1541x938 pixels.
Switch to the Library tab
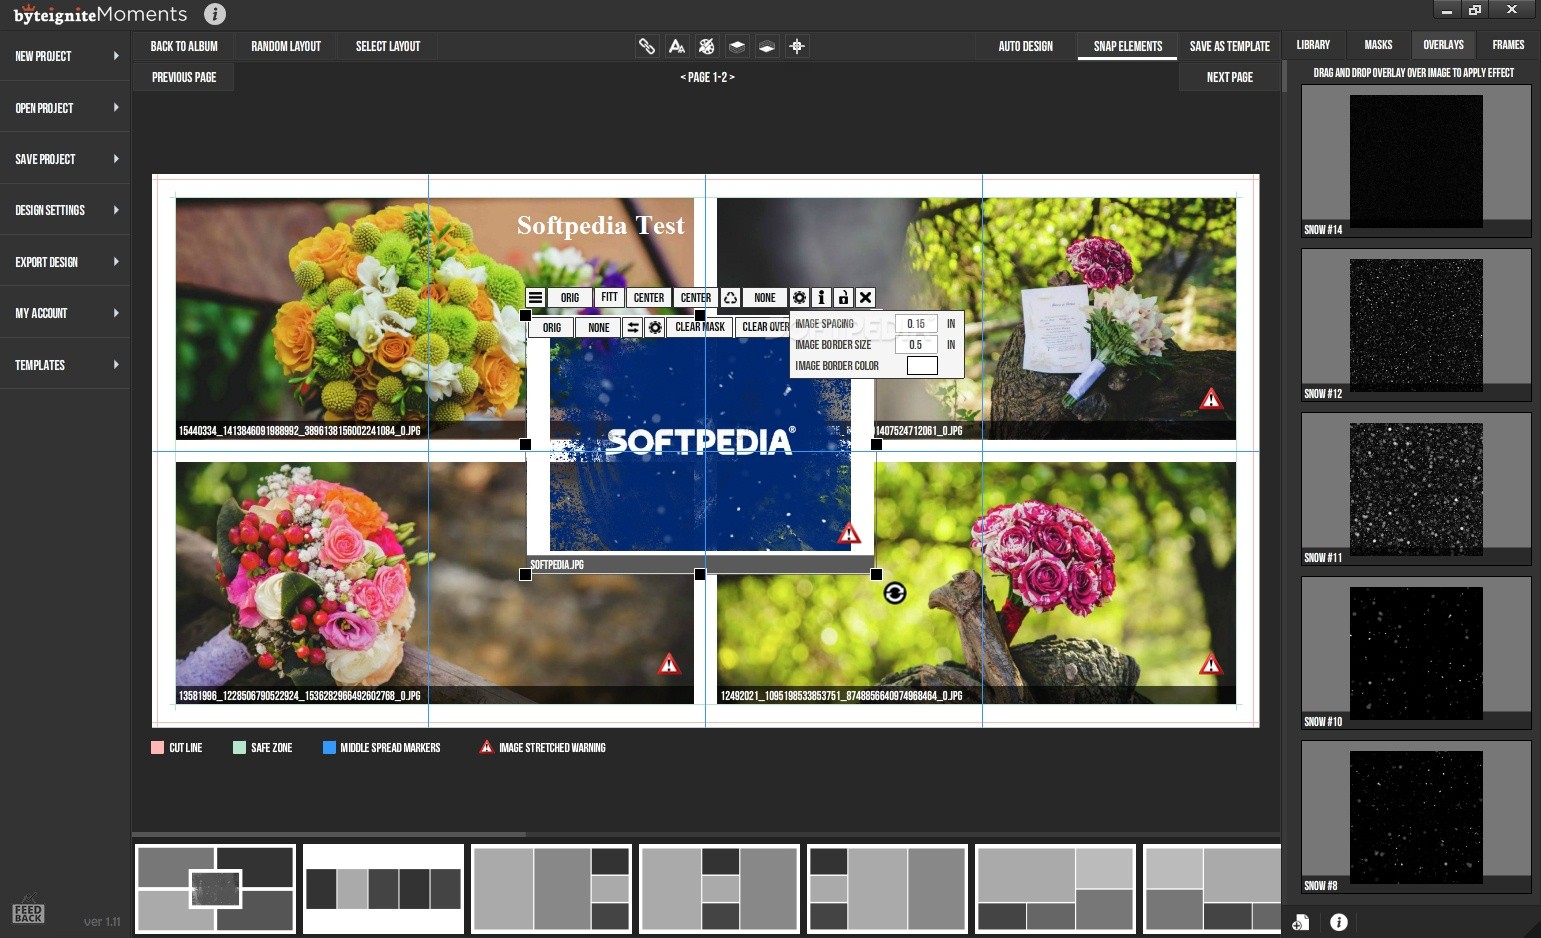point(1313,45)
